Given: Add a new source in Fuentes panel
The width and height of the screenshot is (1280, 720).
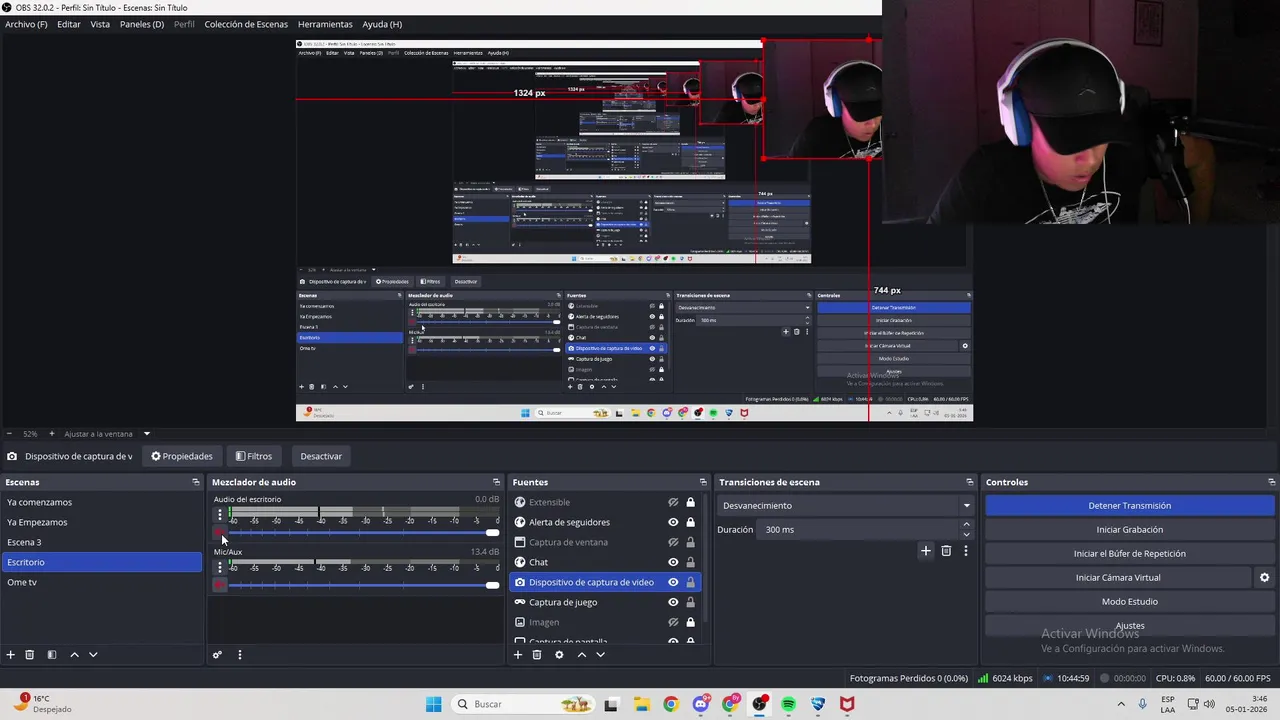Looking at the screenshot, I should pos(518,655).
